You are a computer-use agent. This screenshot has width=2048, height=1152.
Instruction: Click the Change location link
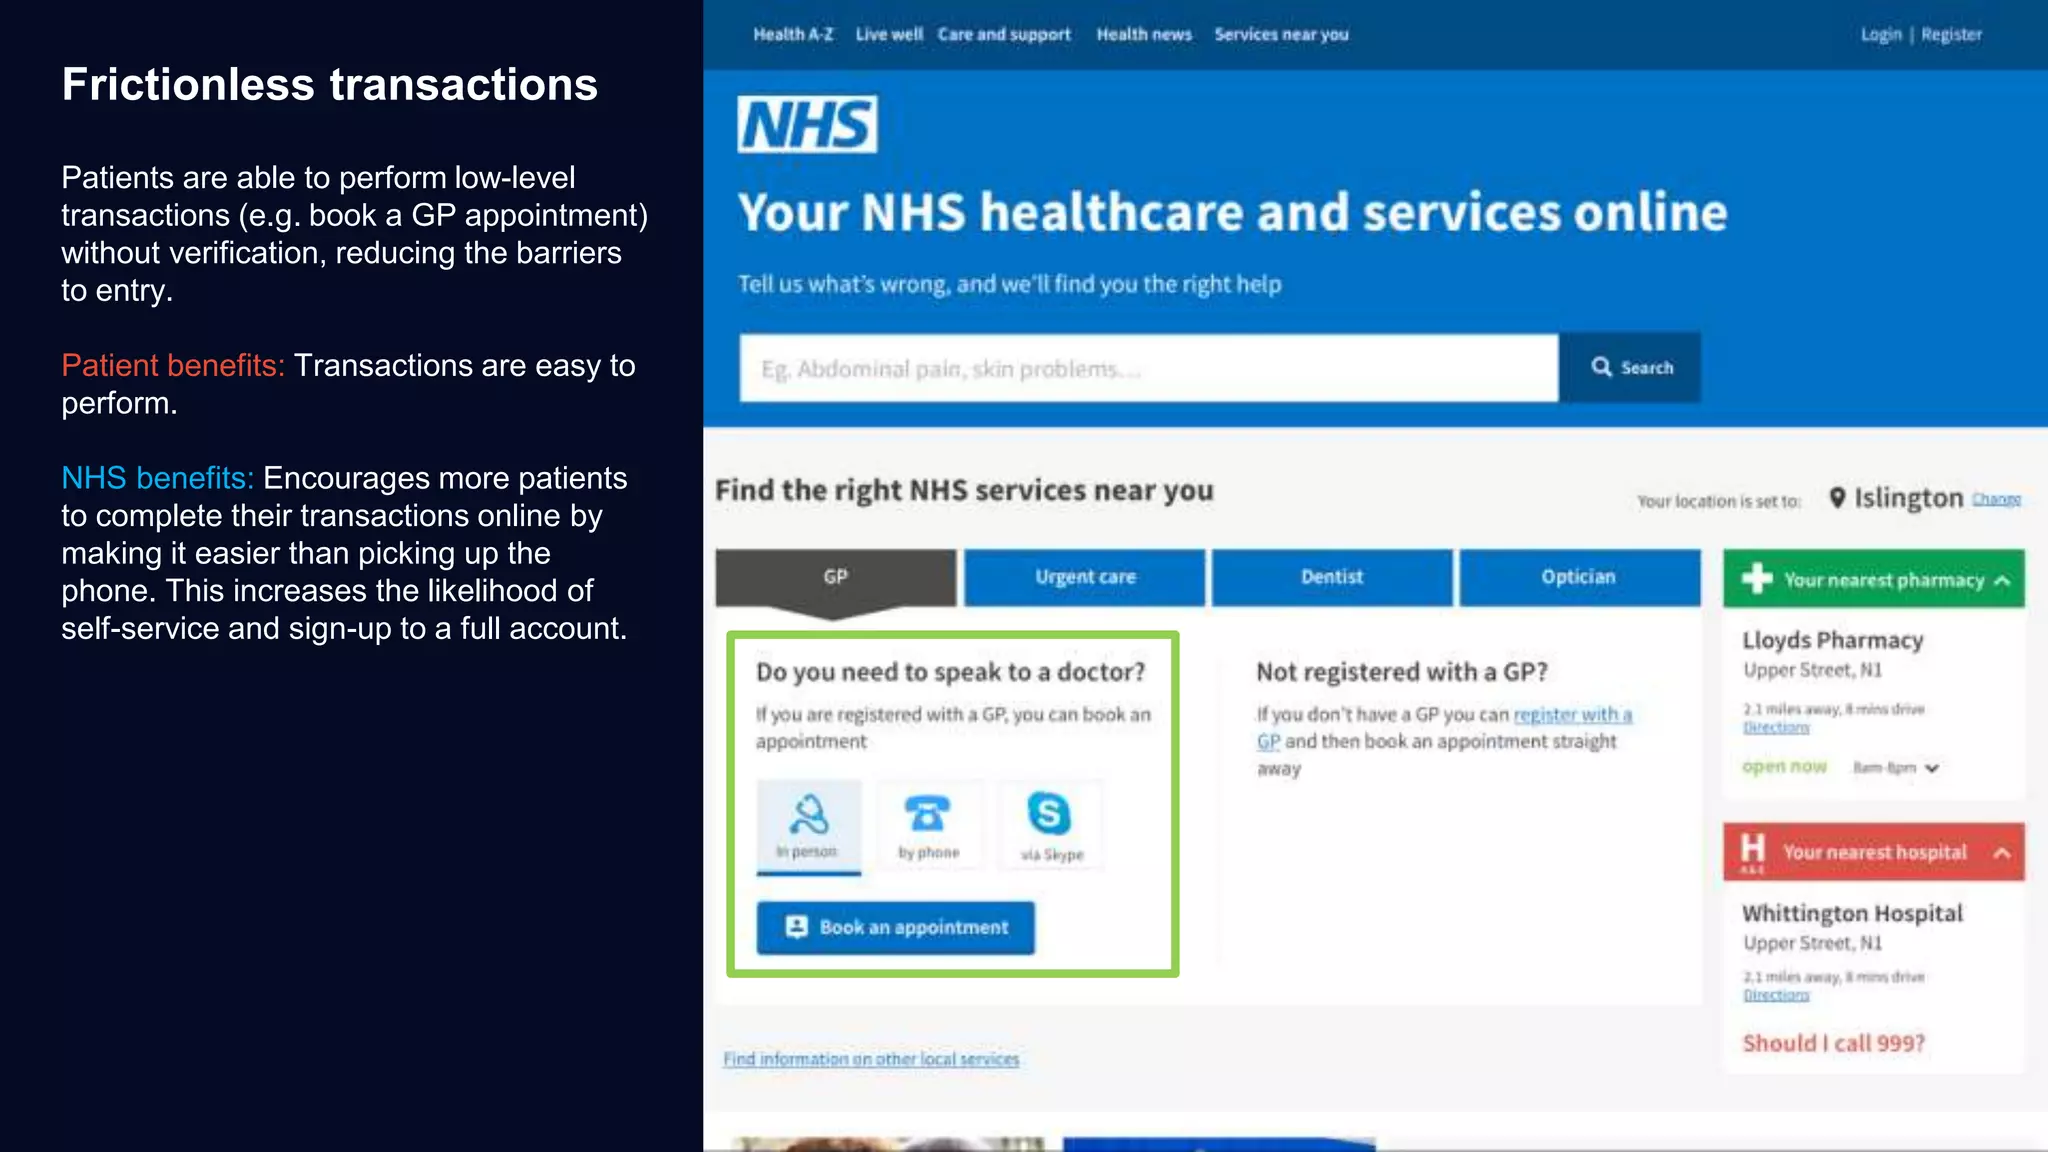[1996, 499]
